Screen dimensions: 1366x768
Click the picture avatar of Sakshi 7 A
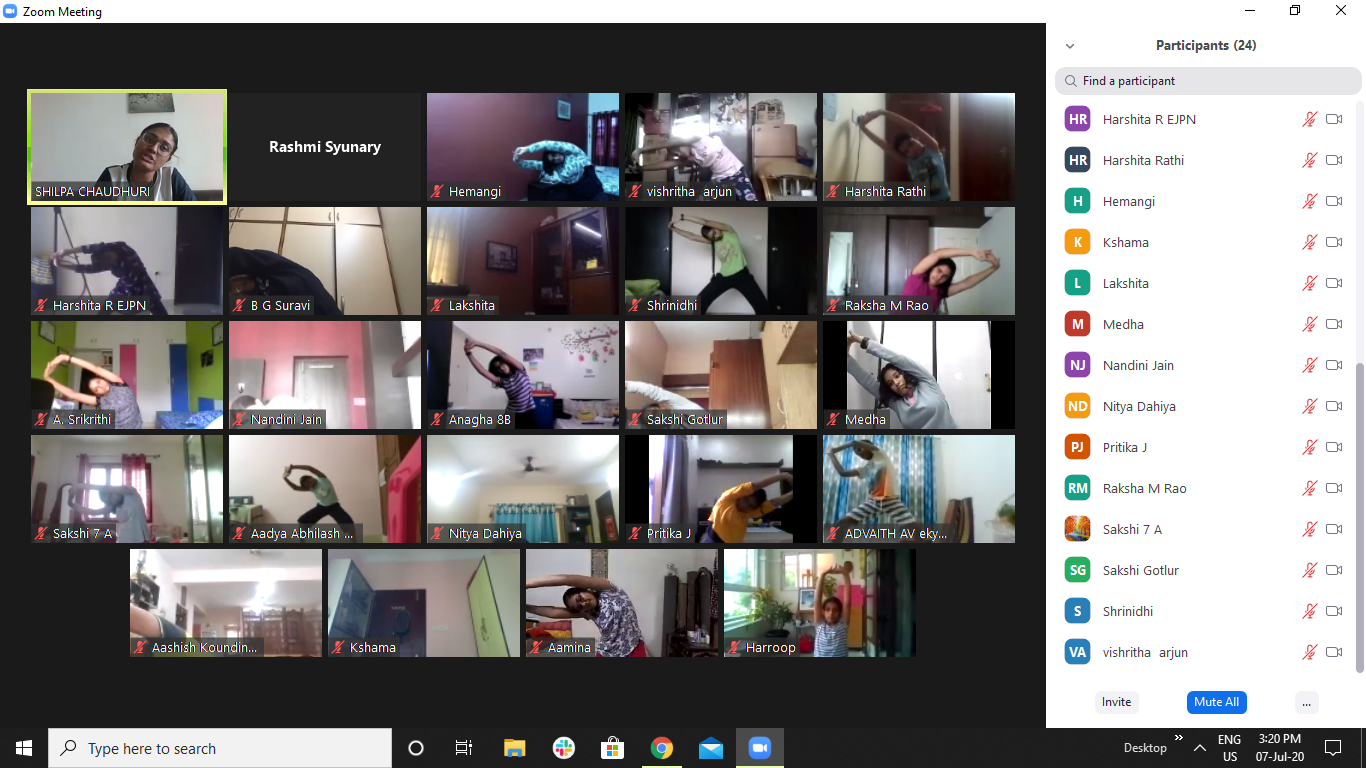coord(1077,529)
